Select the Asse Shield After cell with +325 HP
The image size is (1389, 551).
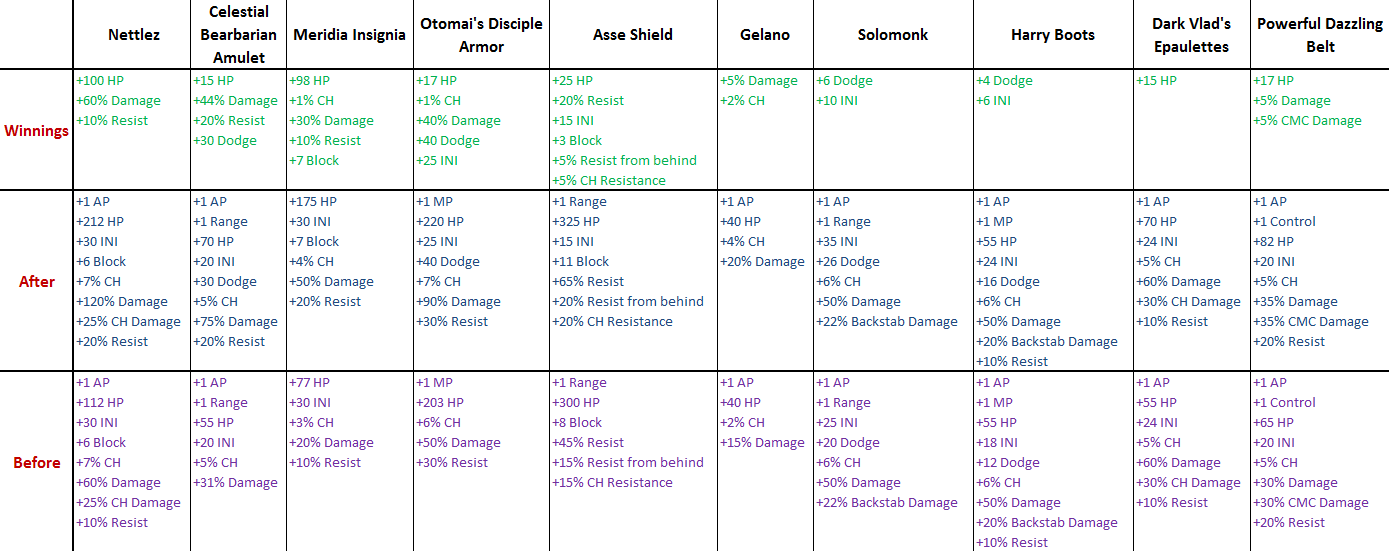(x=633, y=281)
